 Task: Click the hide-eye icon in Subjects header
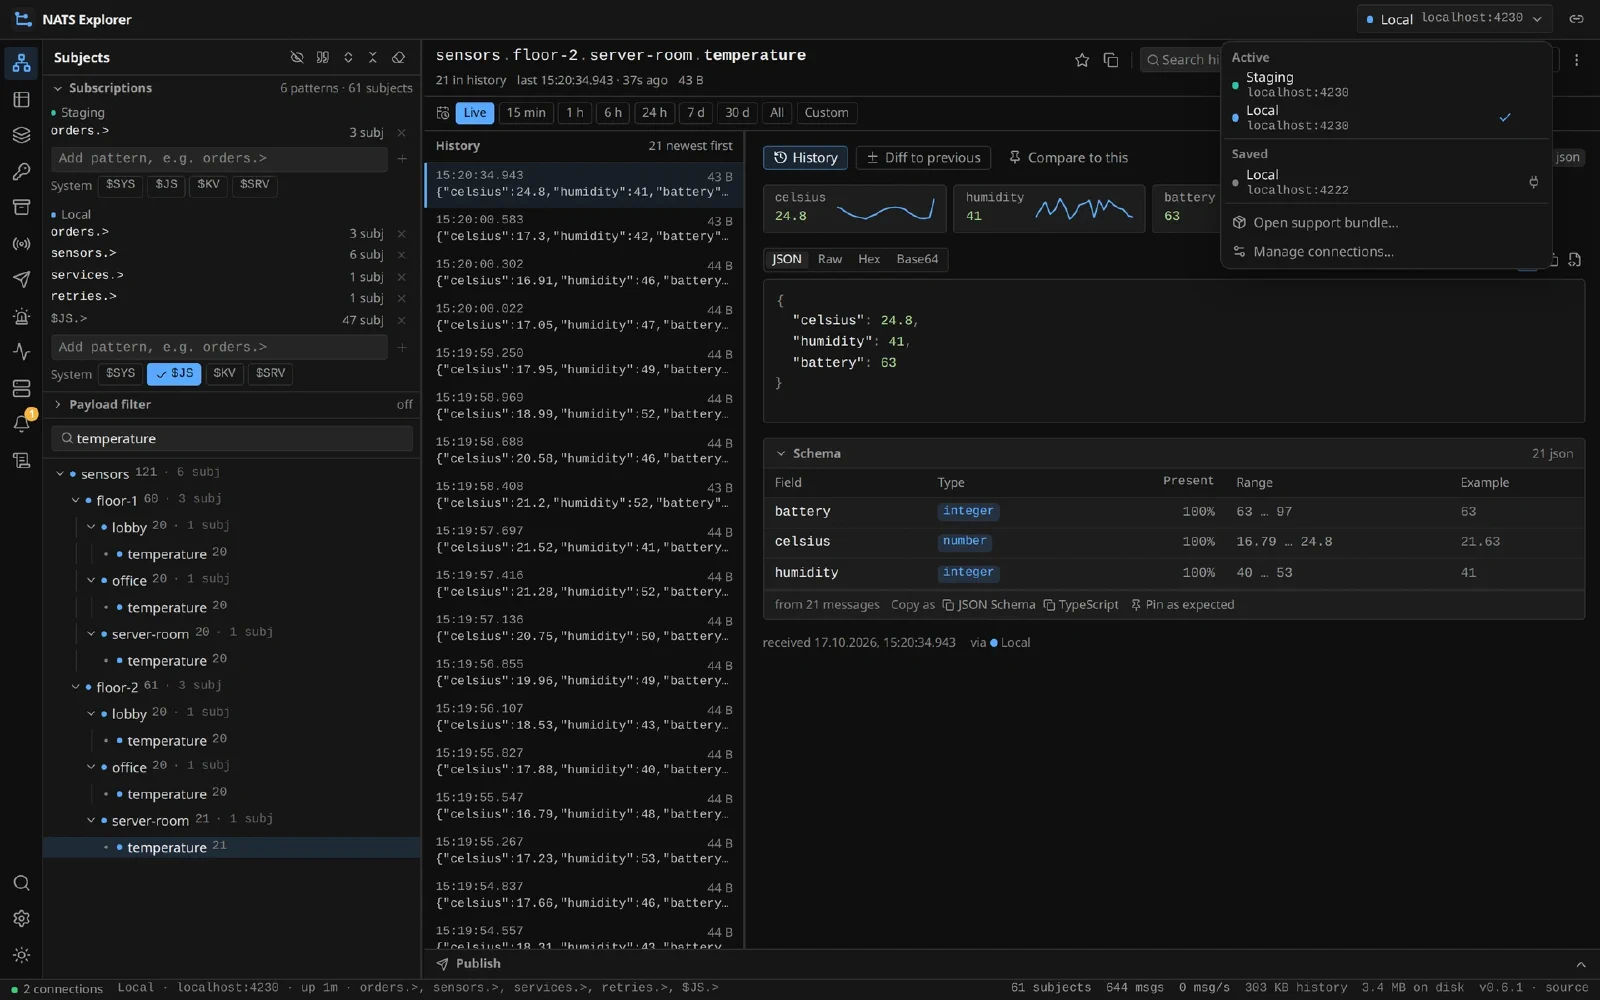coord(297,58)
